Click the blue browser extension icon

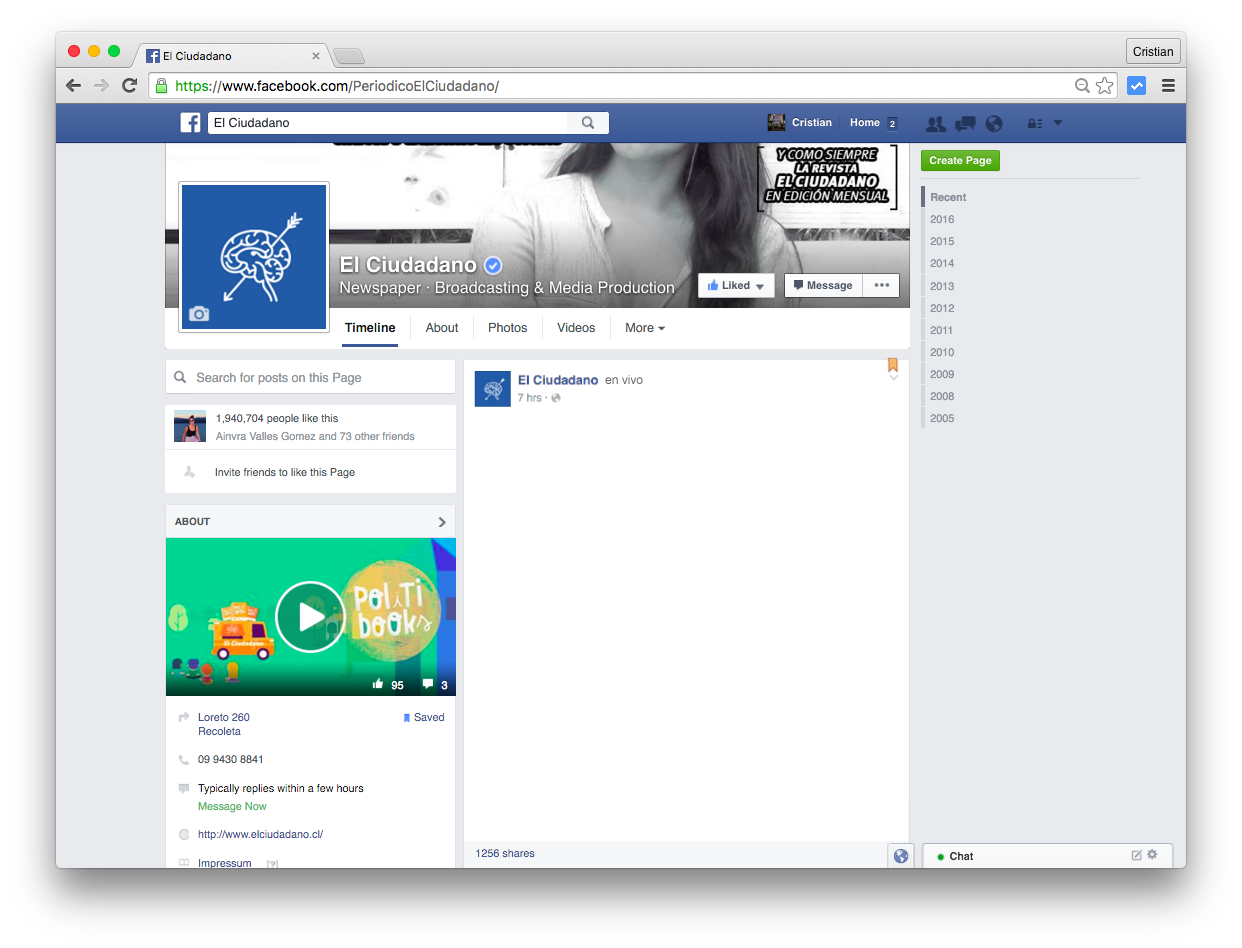click(x=1136, y=86)
